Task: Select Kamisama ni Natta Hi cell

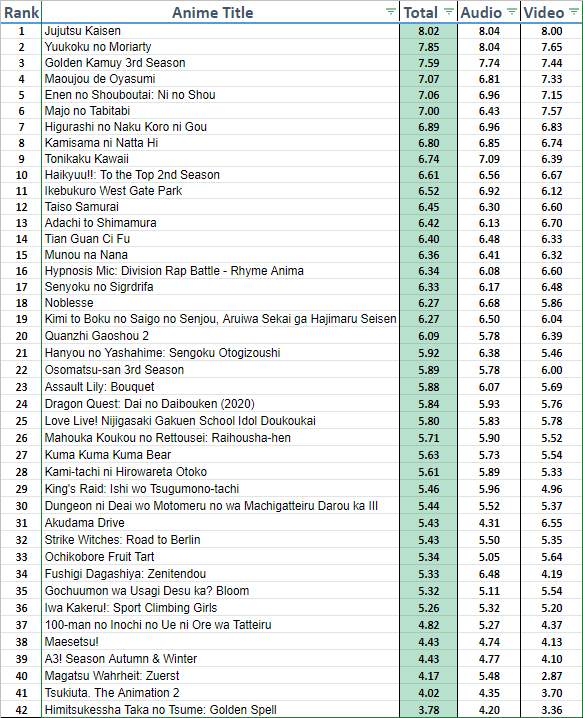Action: pos(220,143)
